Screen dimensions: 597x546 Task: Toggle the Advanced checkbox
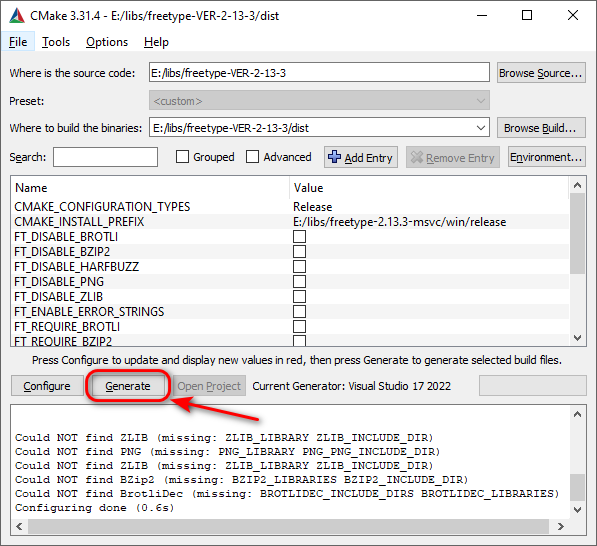tap(252, 157)
